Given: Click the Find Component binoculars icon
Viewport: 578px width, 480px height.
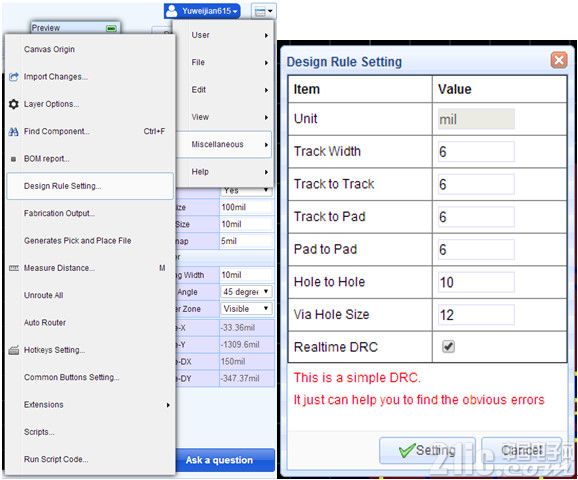Looking at the screenshot, I should [x=14, y=132].
